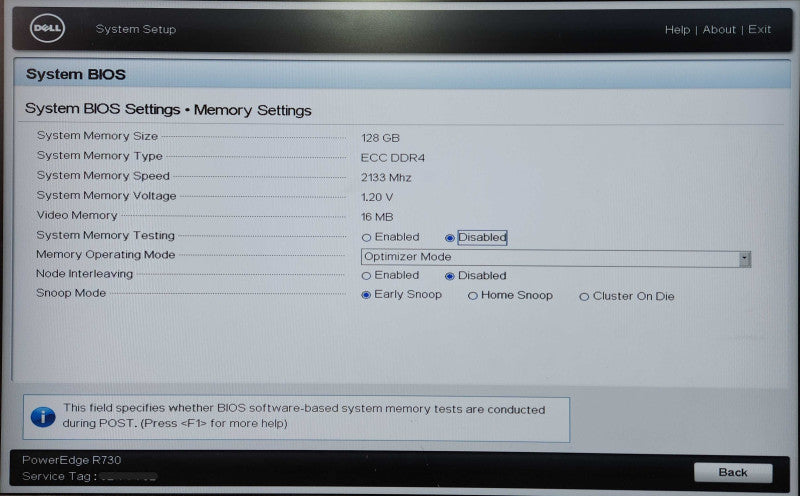The image size is (800, 496).
Task: Click the PowerEdge R730 model text
Action: [71, 460]
